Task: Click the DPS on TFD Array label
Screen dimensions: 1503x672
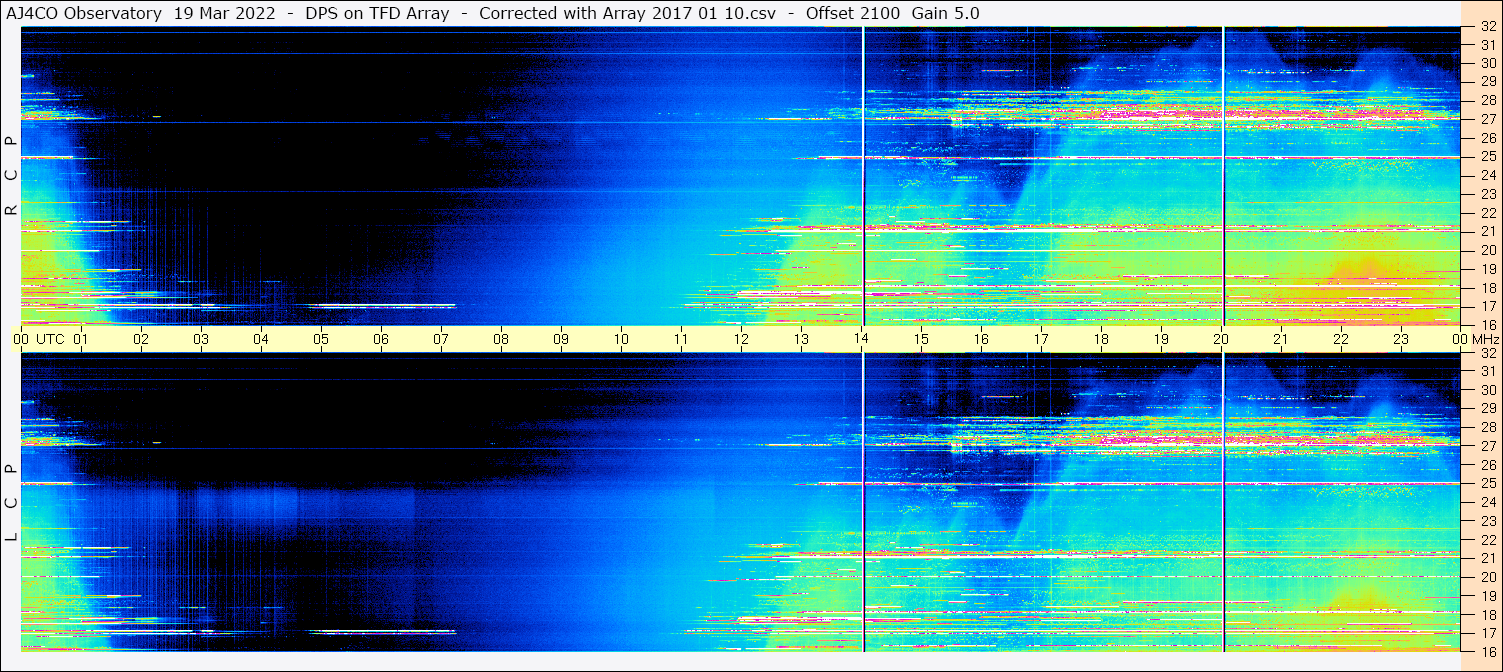Action: click(380, 13)
